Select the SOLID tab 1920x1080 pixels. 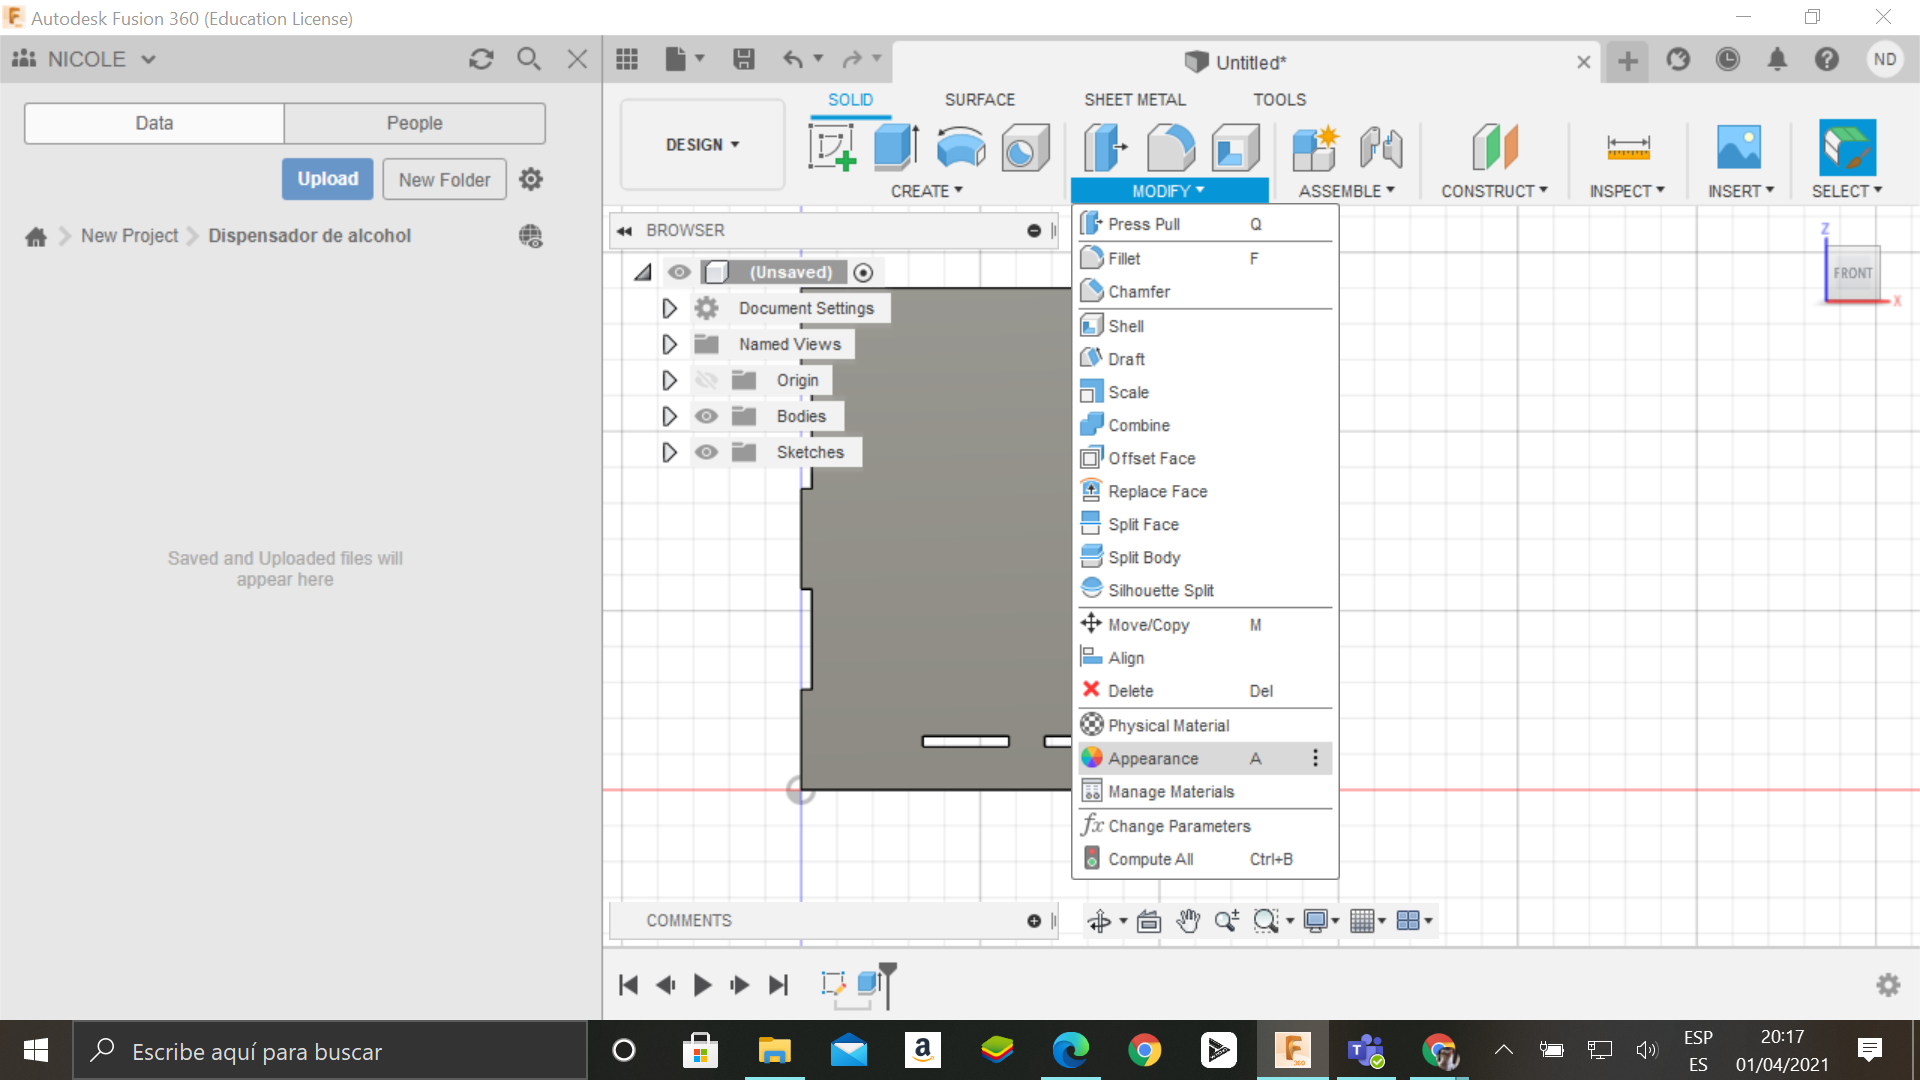851,99
